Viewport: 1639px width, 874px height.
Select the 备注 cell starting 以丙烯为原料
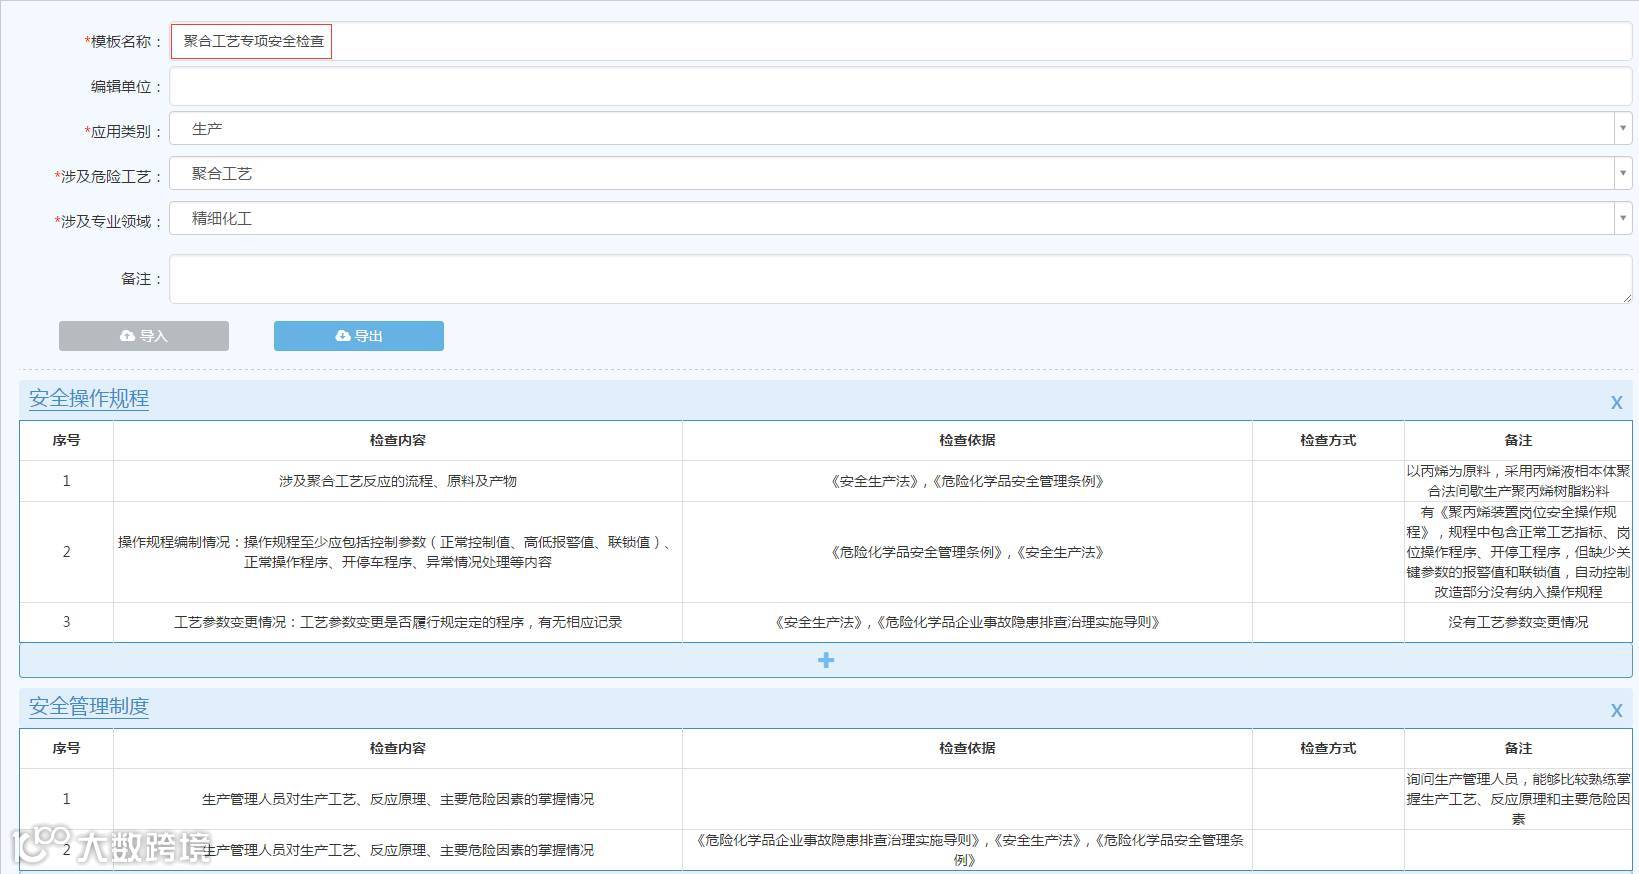click(x=1518, y=481)
